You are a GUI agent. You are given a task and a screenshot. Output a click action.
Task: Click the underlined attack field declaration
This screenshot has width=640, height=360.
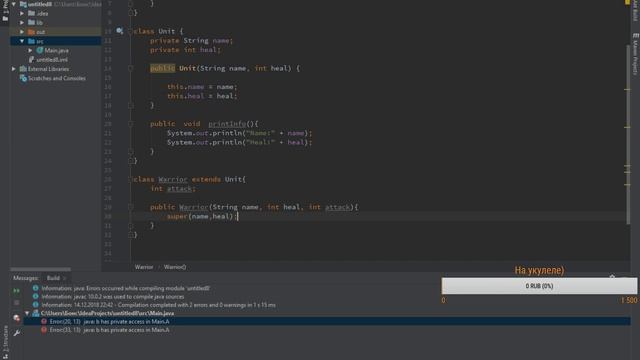179,189
